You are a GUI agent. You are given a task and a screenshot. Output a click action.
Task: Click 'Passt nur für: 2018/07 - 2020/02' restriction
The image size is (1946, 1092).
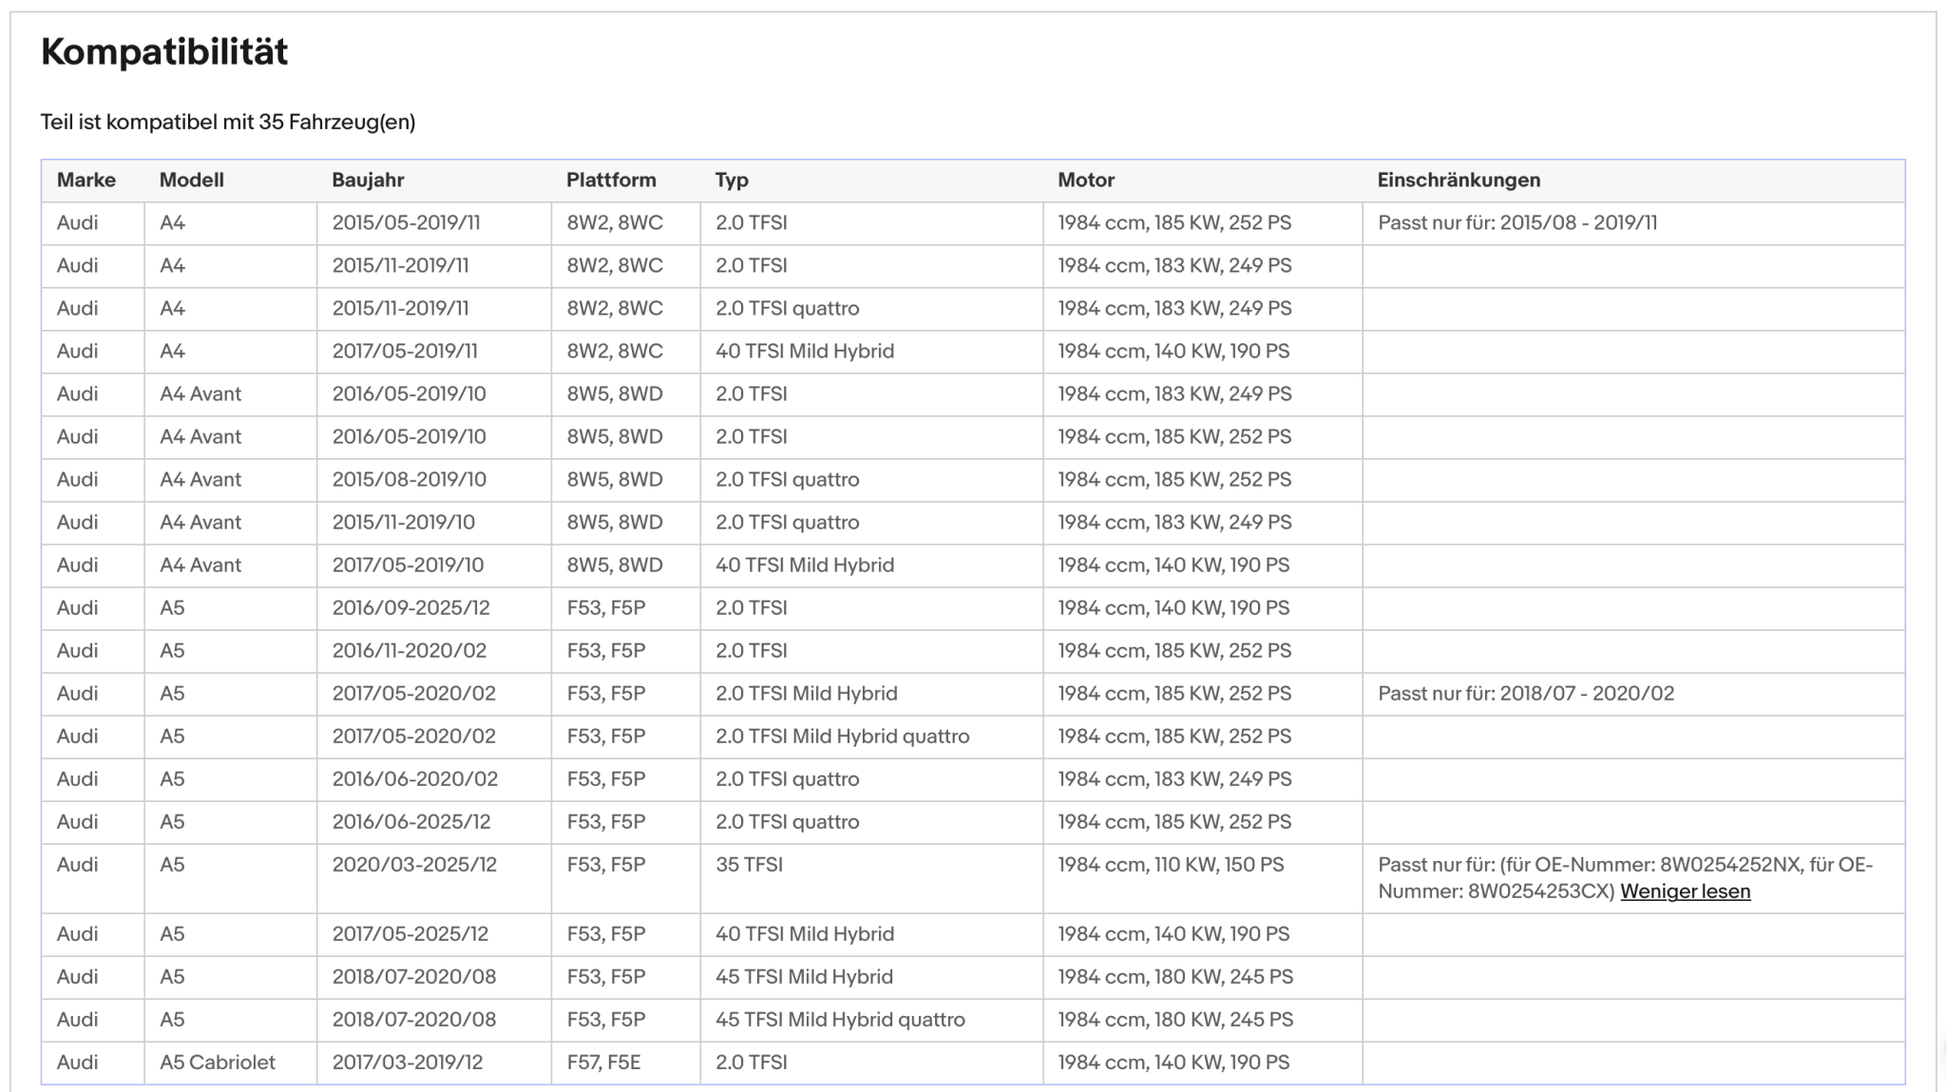(x=1525, y=693)
